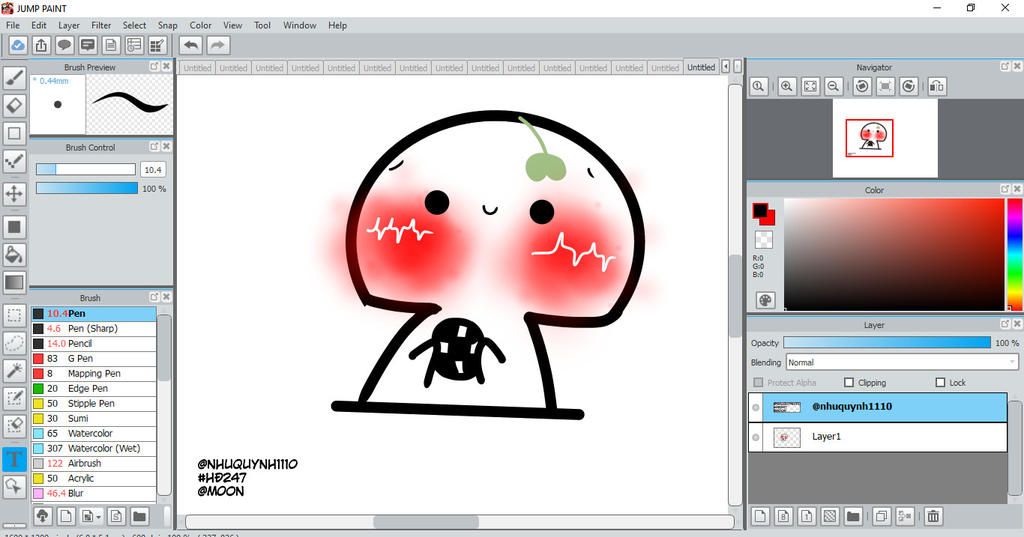Rotate canvas left in Navigator
This screenshot has height=537, width=1024.
(x=862, y=86)
